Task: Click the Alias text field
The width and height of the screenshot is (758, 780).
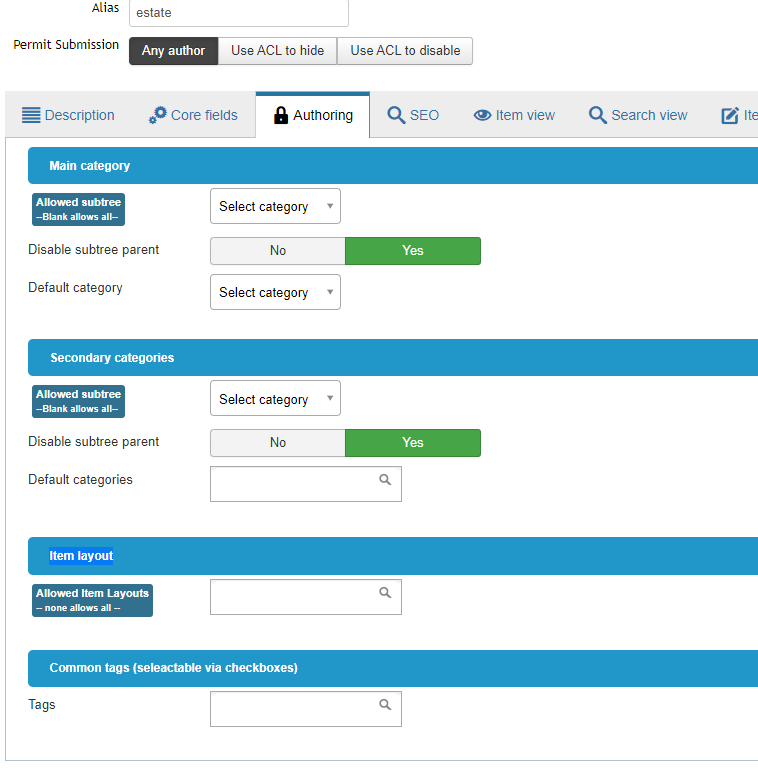Action: click(238, 13)
